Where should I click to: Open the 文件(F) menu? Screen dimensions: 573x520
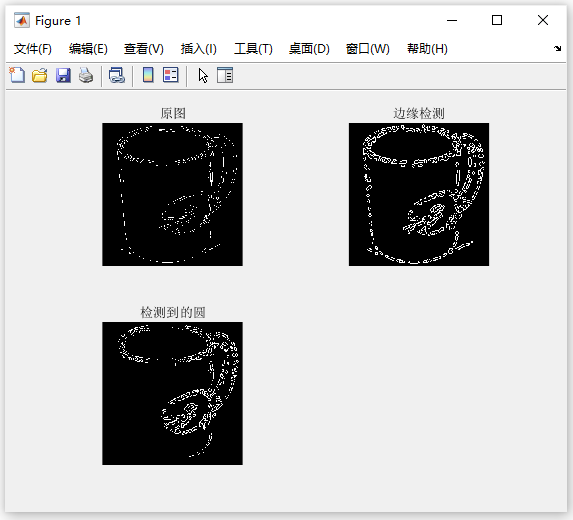pyautogui.click(x=33, y=49)
